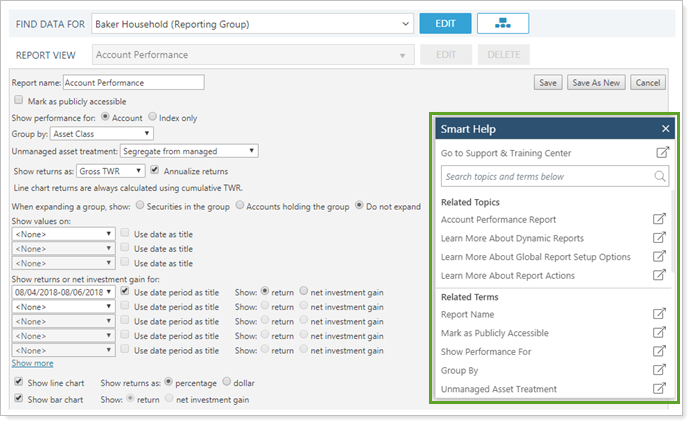Click the blue EDIT button
692x425 pixels.
(445, 22)
